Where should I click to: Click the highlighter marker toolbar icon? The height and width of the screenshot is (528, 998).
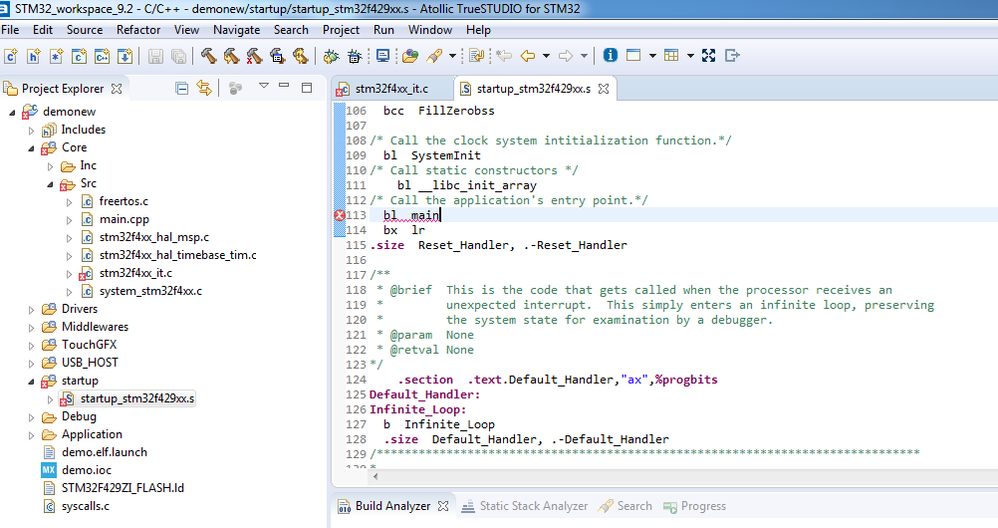click(x=435, y=56)
